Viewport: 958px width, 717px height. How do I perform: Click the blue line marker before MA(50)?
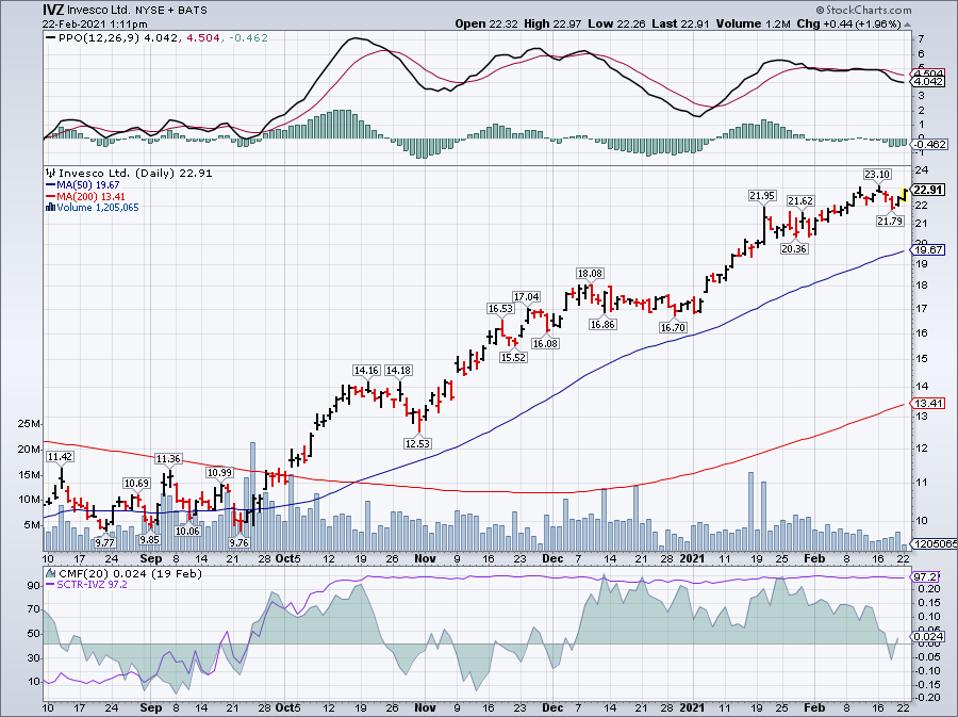(x=51, y=186)
